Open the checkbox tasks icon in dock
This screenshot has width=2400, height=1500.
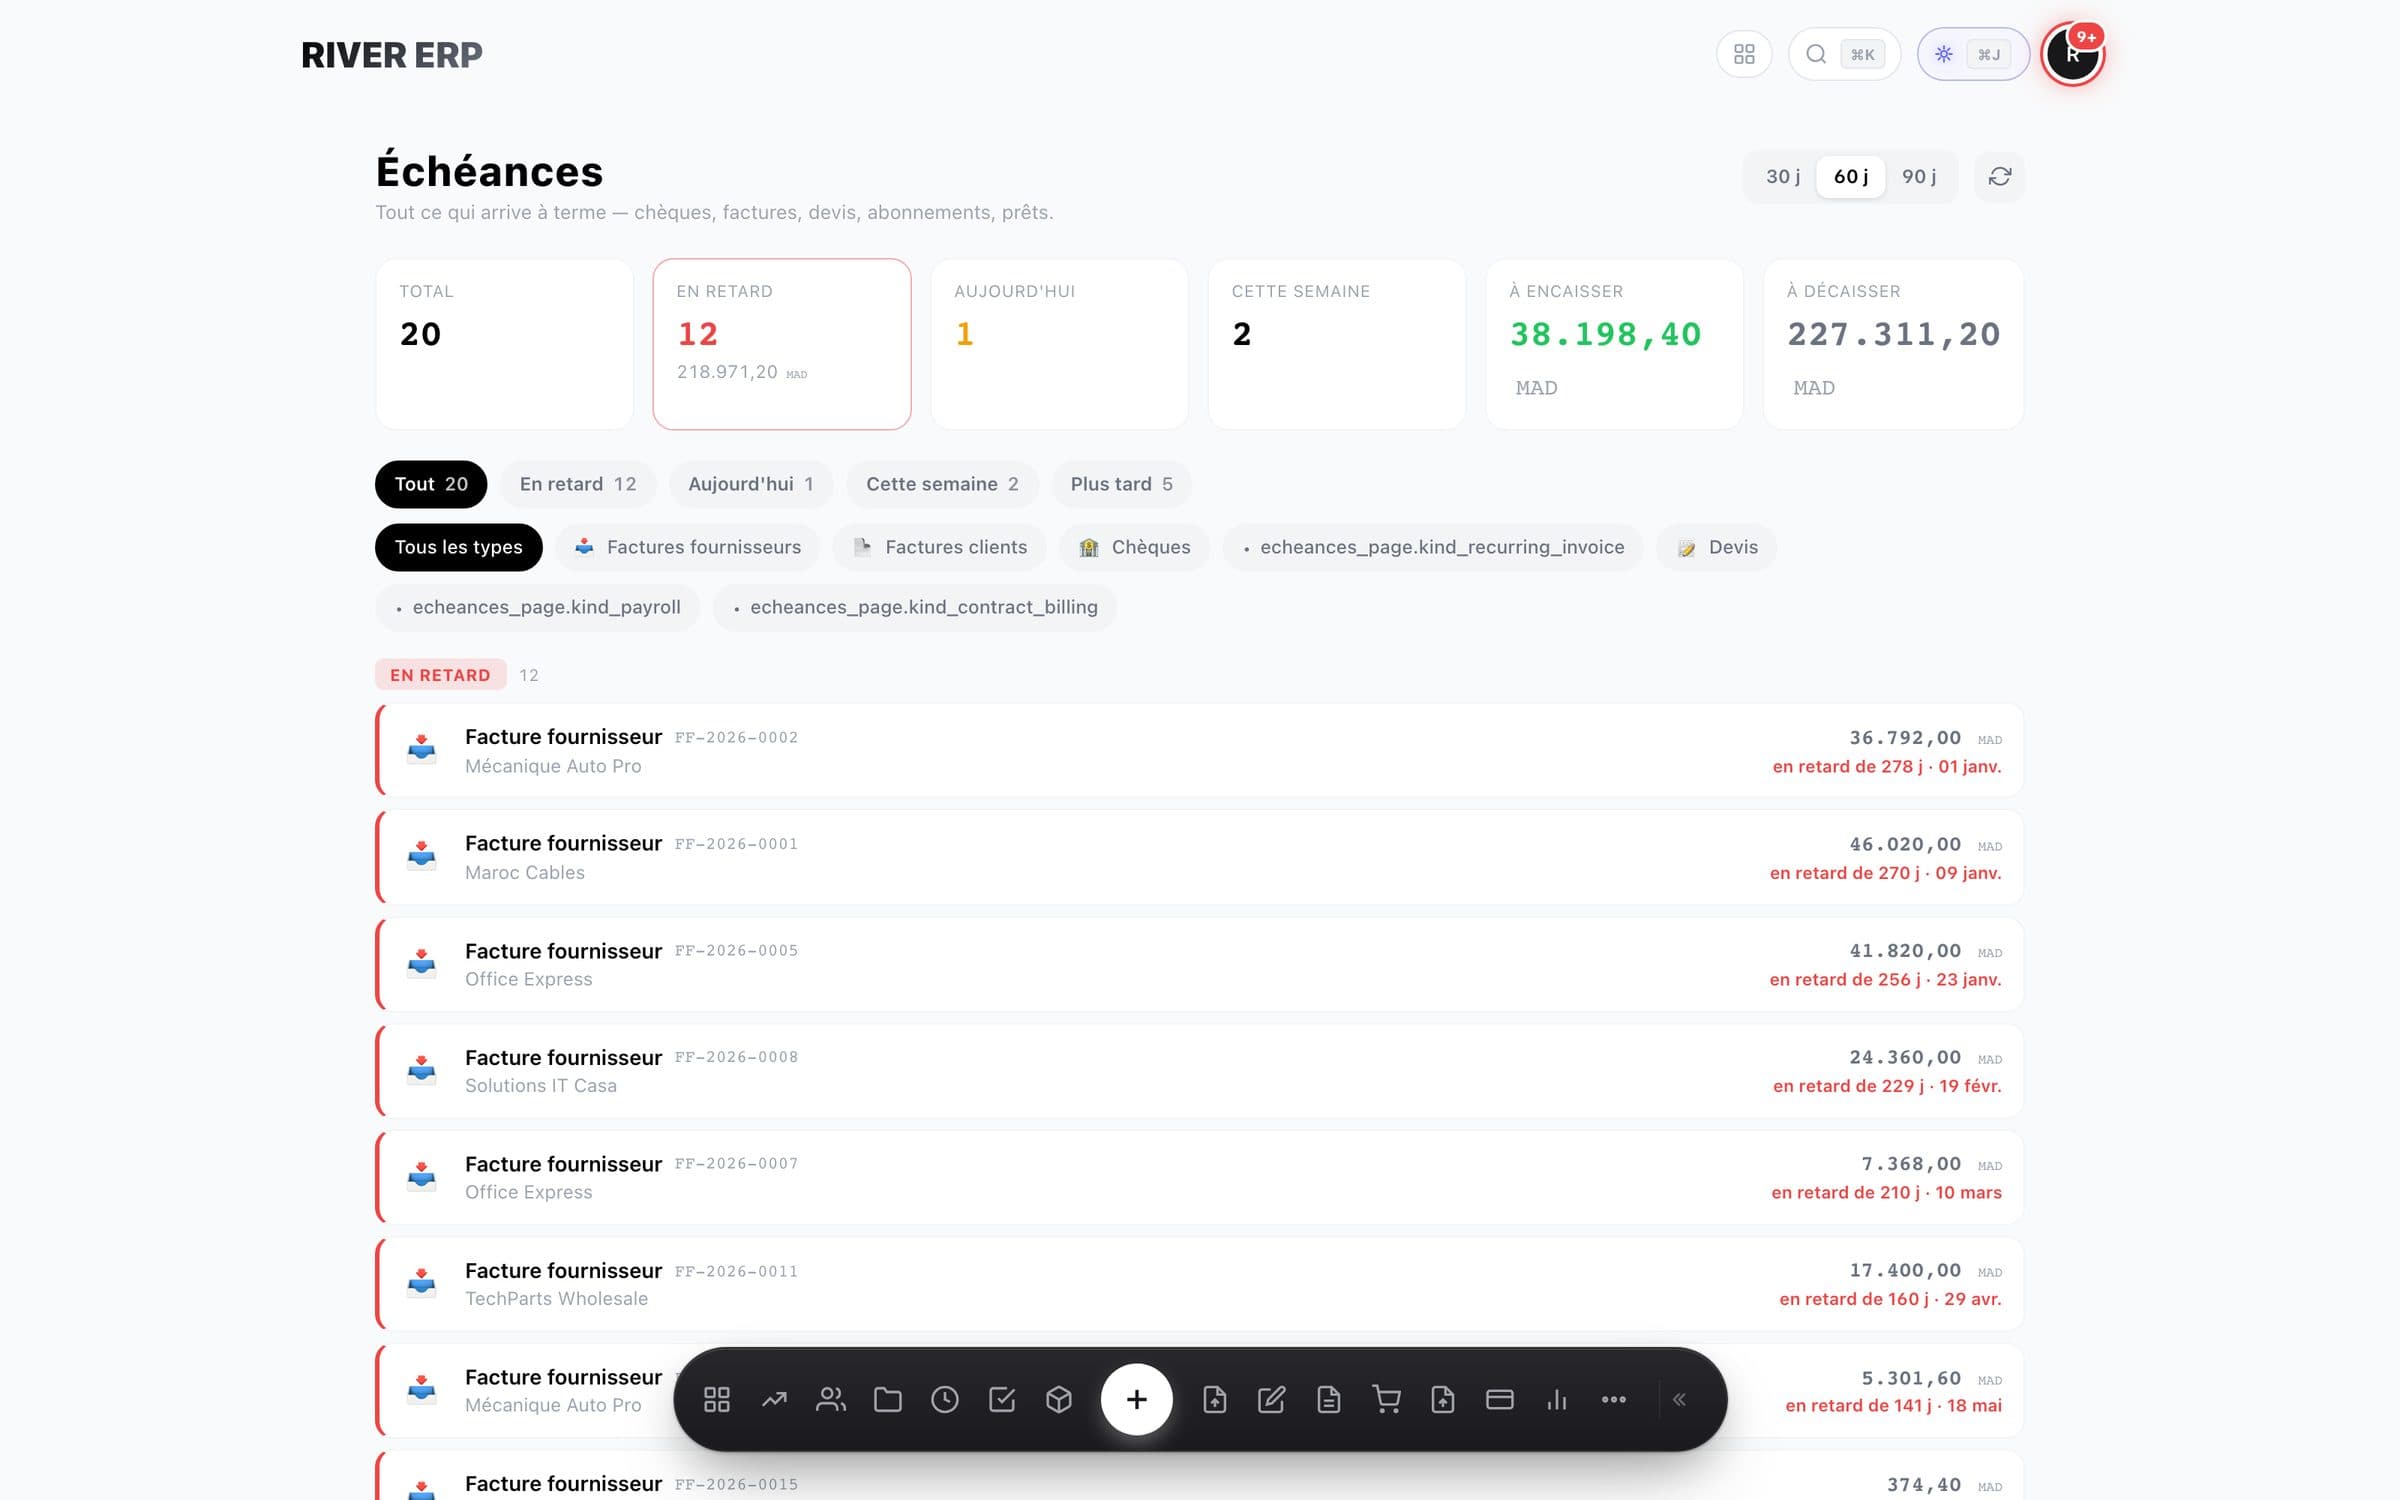[1002, 1399]
